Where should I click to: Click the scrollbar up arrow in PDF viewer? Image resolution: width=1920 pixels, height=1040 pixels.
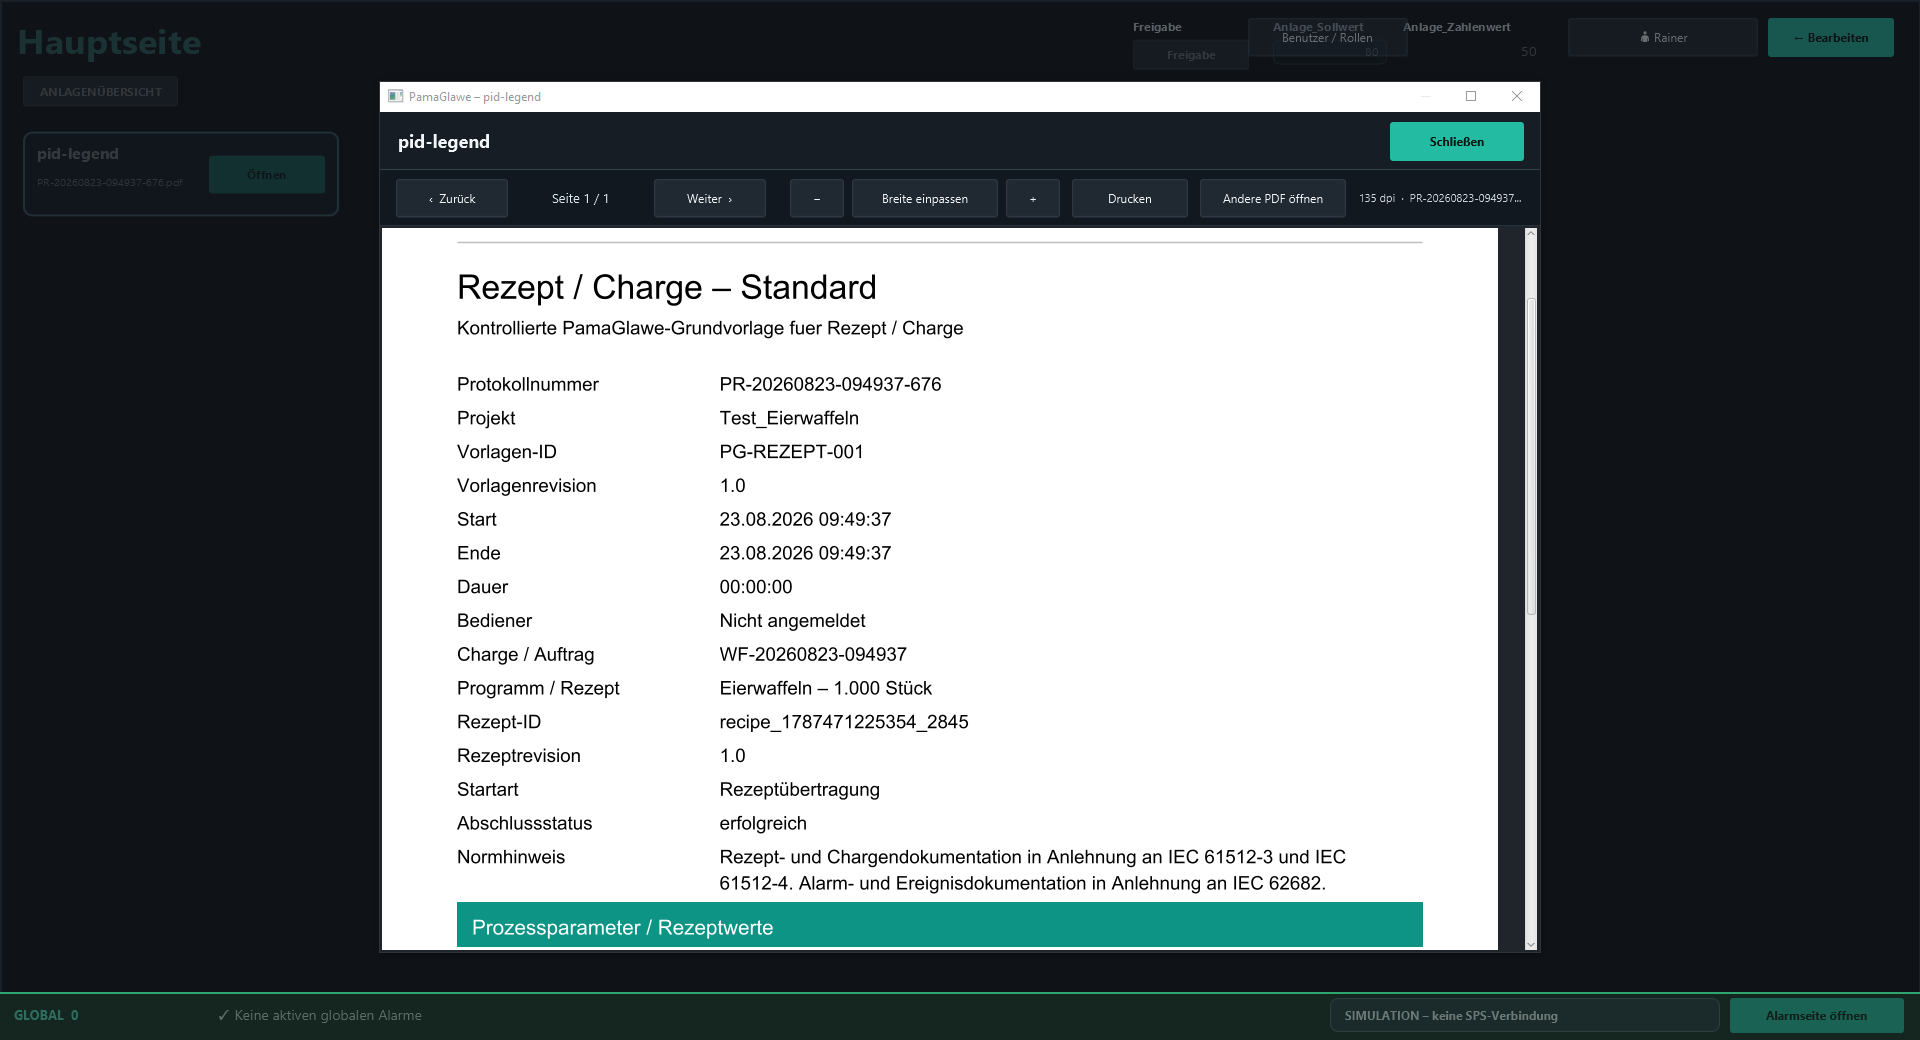(x=1531, y=234)
